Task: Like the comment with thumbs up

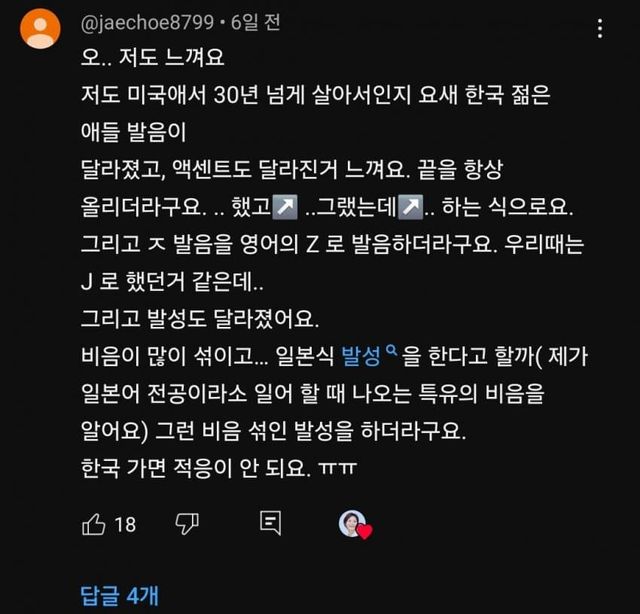Action: [x=93, y=524]
